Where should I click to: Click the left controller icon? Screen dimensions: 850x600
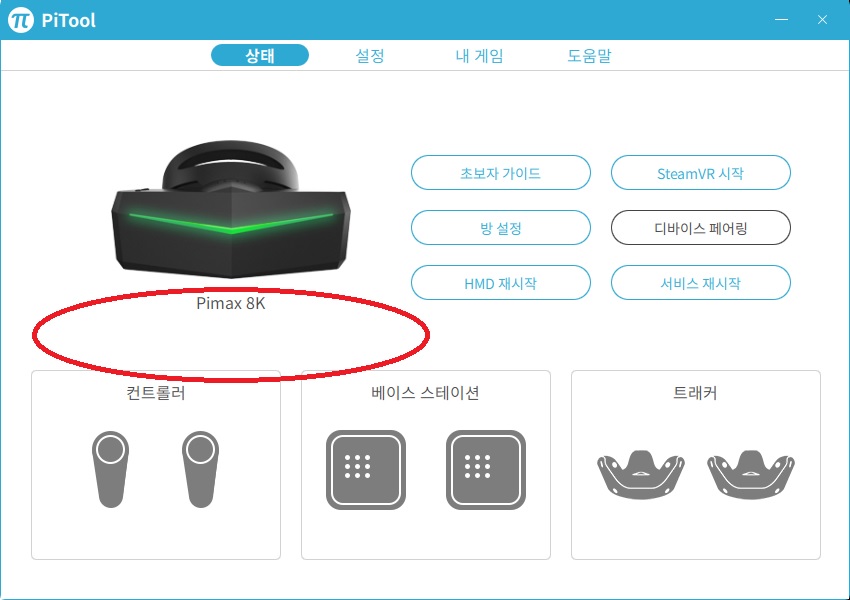(111, 469)
